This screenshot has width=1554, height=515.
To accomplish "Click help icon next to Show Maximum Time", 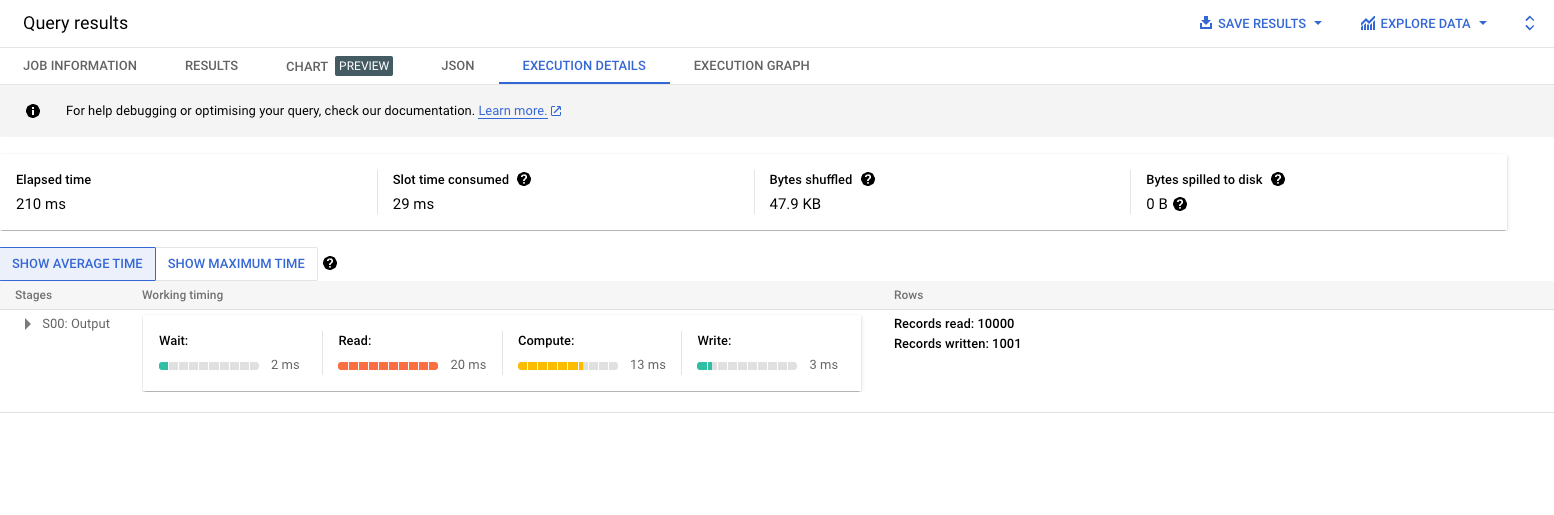I will click(330, 264).
